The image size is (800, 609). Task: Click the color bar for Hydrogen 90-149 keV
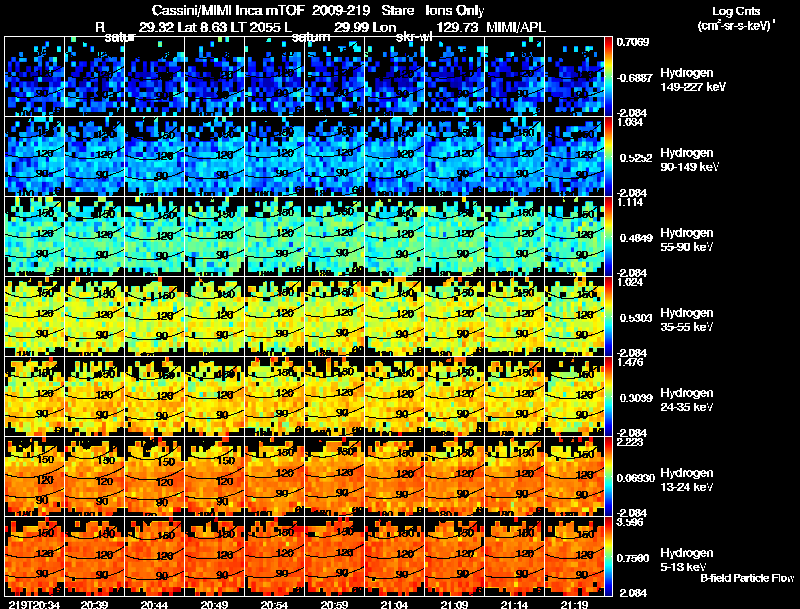point(608,157)
